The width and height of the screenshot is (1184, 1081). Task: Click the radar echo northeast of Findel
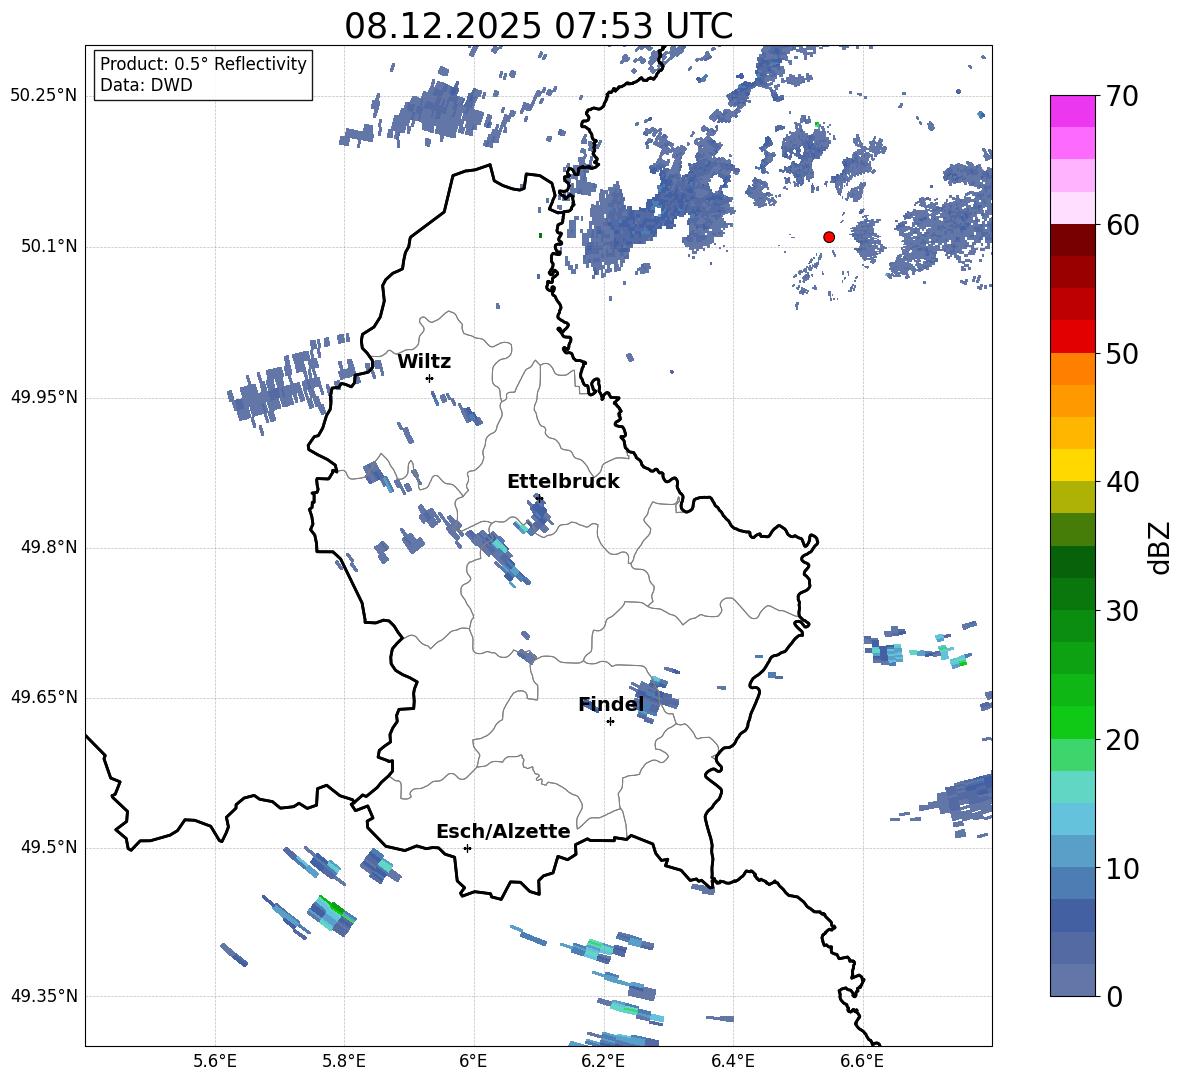(654, 697)
